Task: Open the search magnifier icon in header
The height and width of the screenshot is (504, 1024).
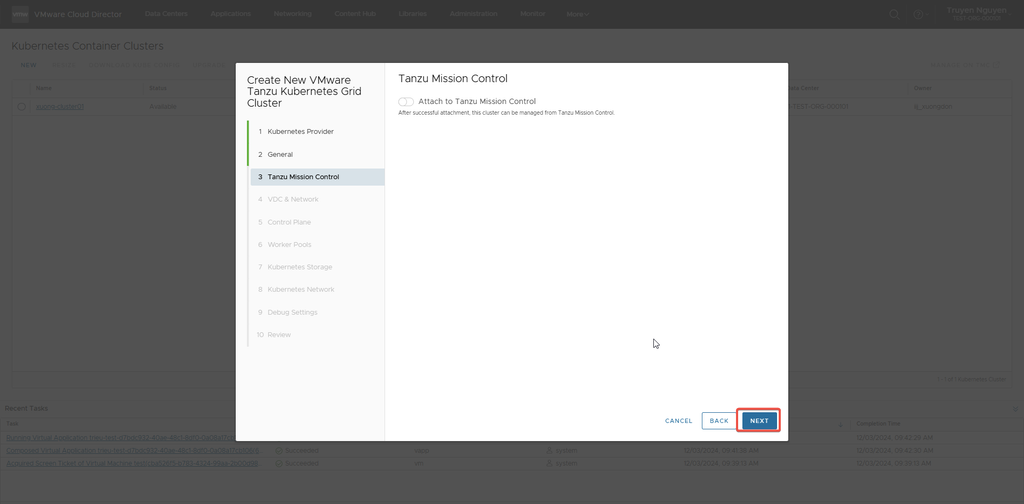Action: 895,14
